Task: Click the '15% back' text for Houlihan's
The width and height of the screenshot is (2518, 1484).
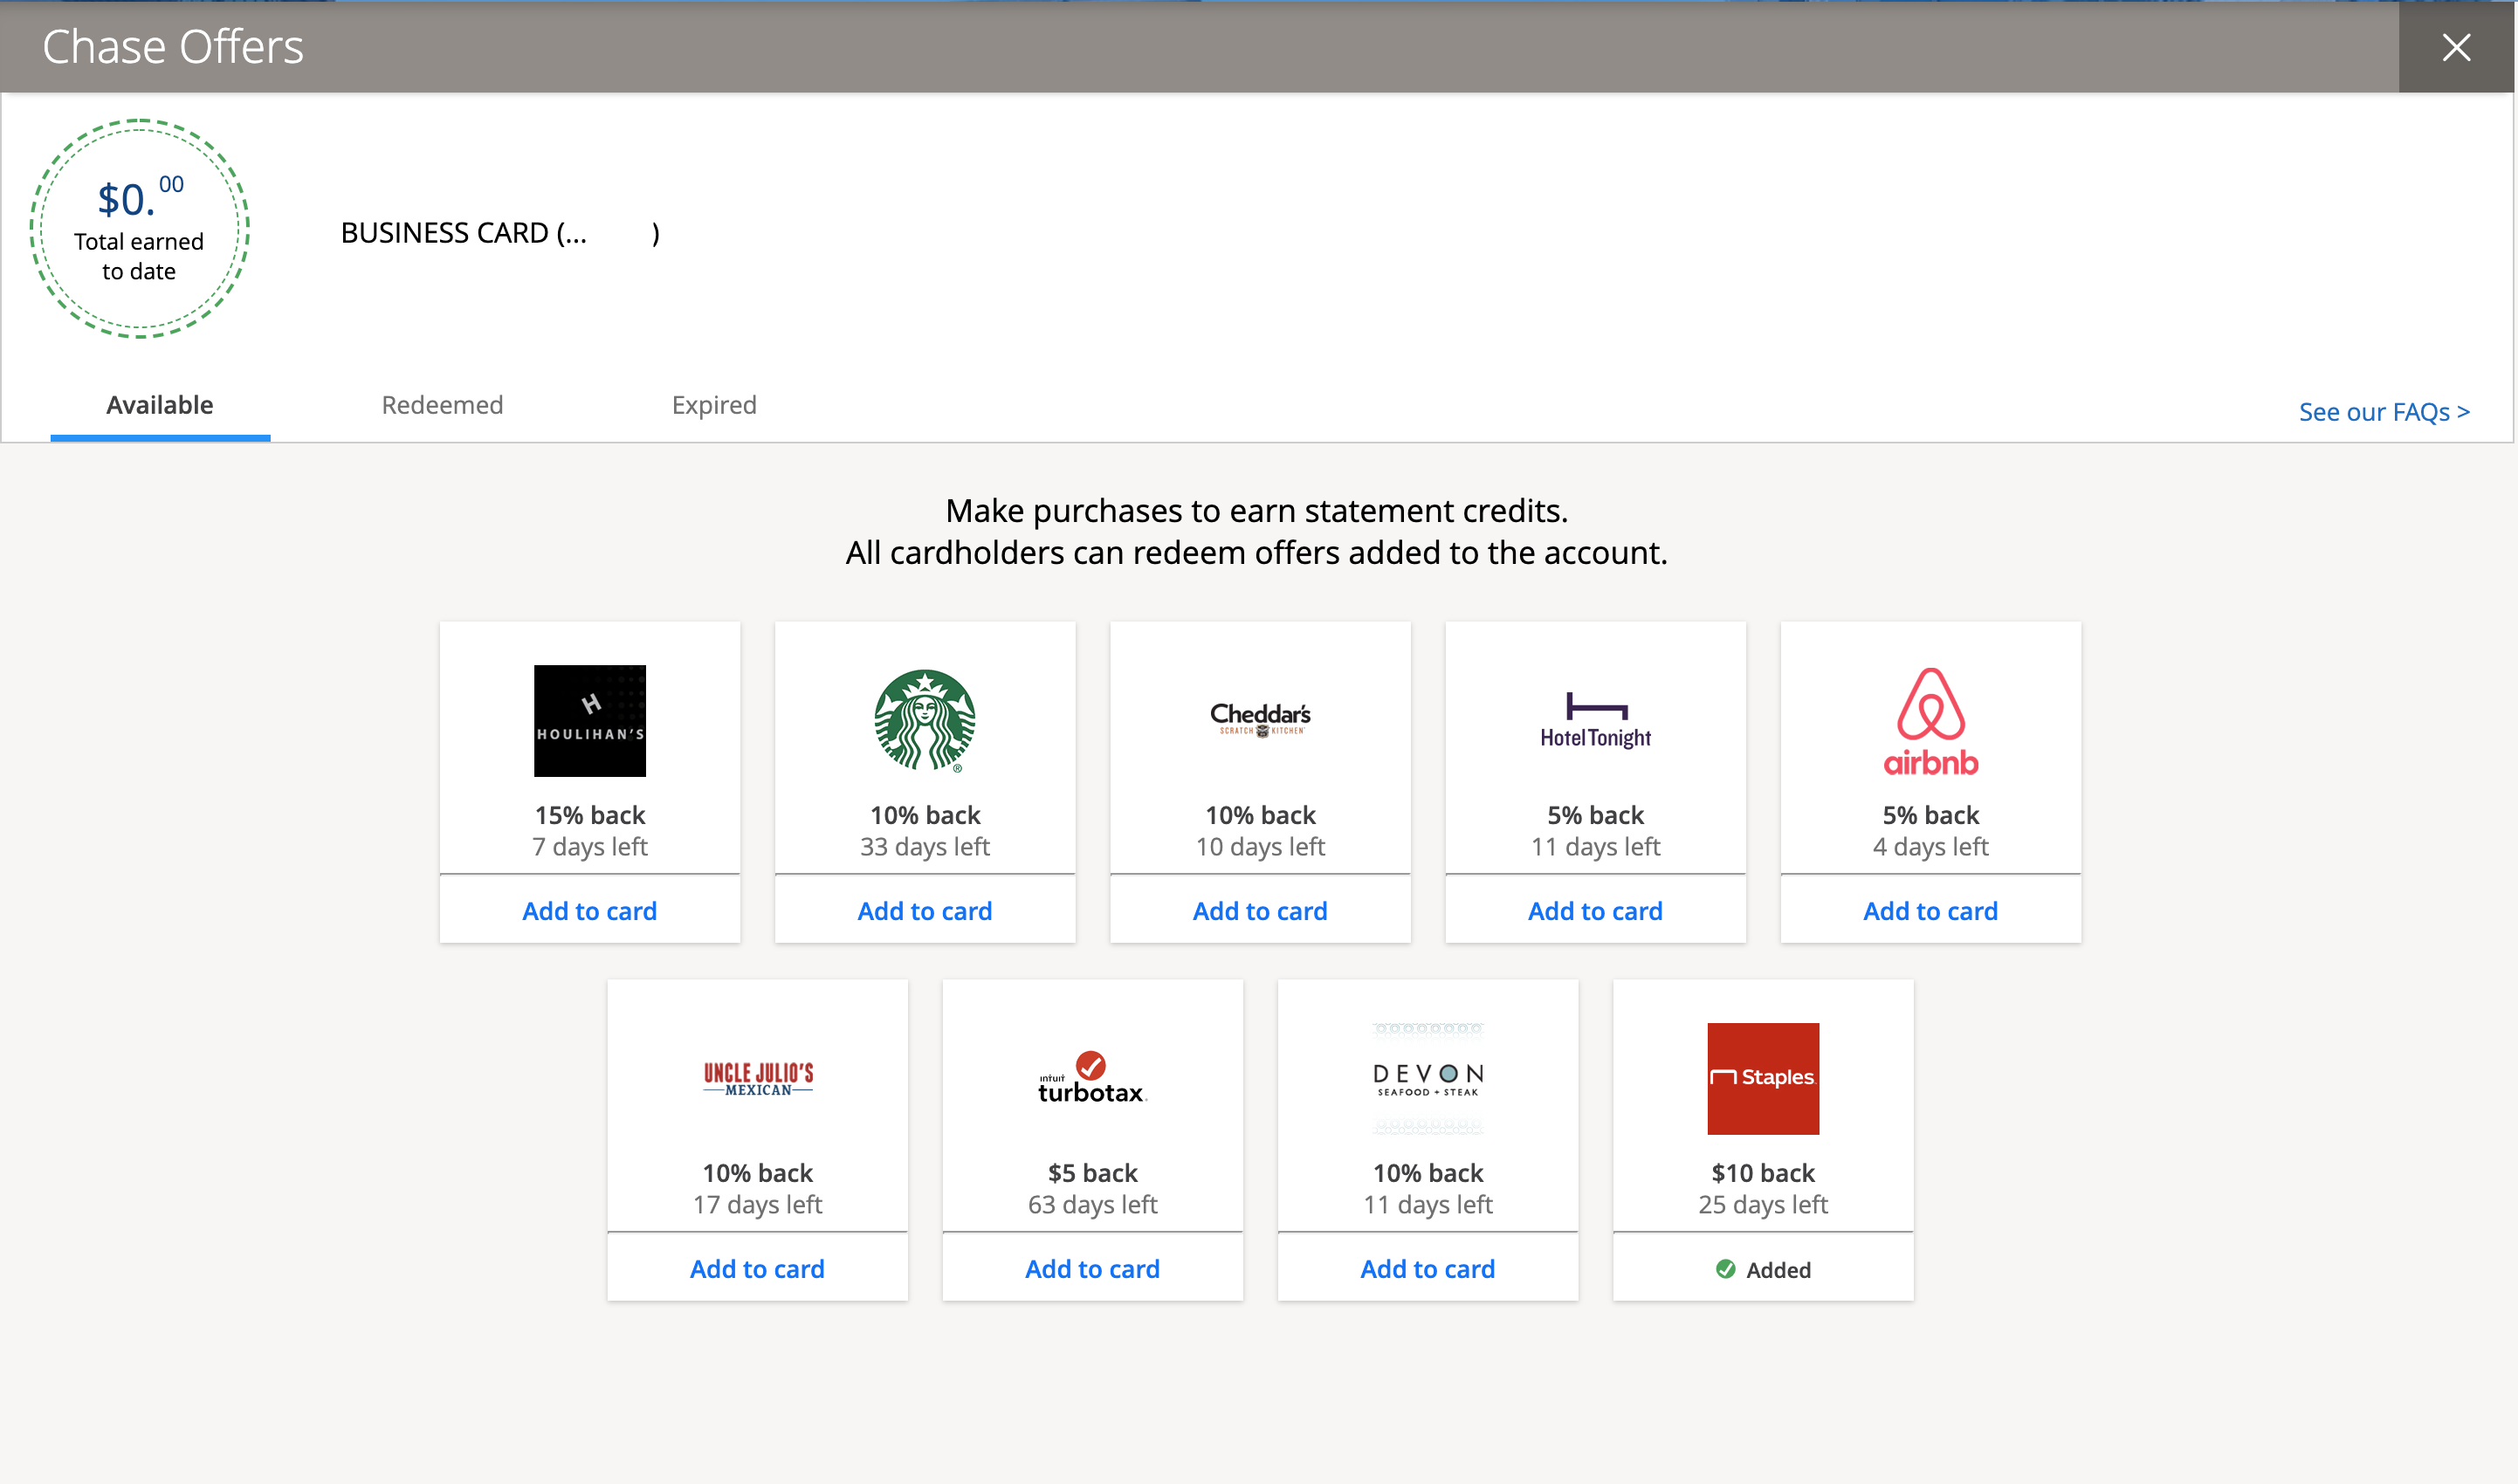Action: click(x=590, y=815)
